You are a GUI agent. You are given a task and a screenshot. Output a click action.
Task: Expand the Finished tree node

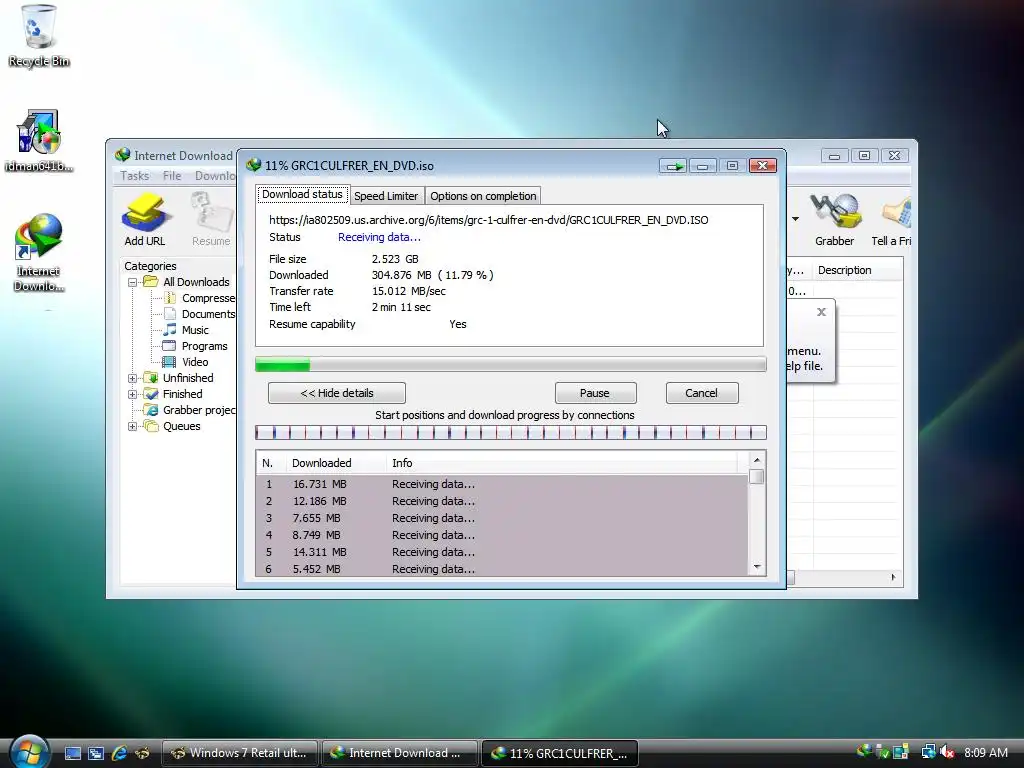tap(133, 394)
